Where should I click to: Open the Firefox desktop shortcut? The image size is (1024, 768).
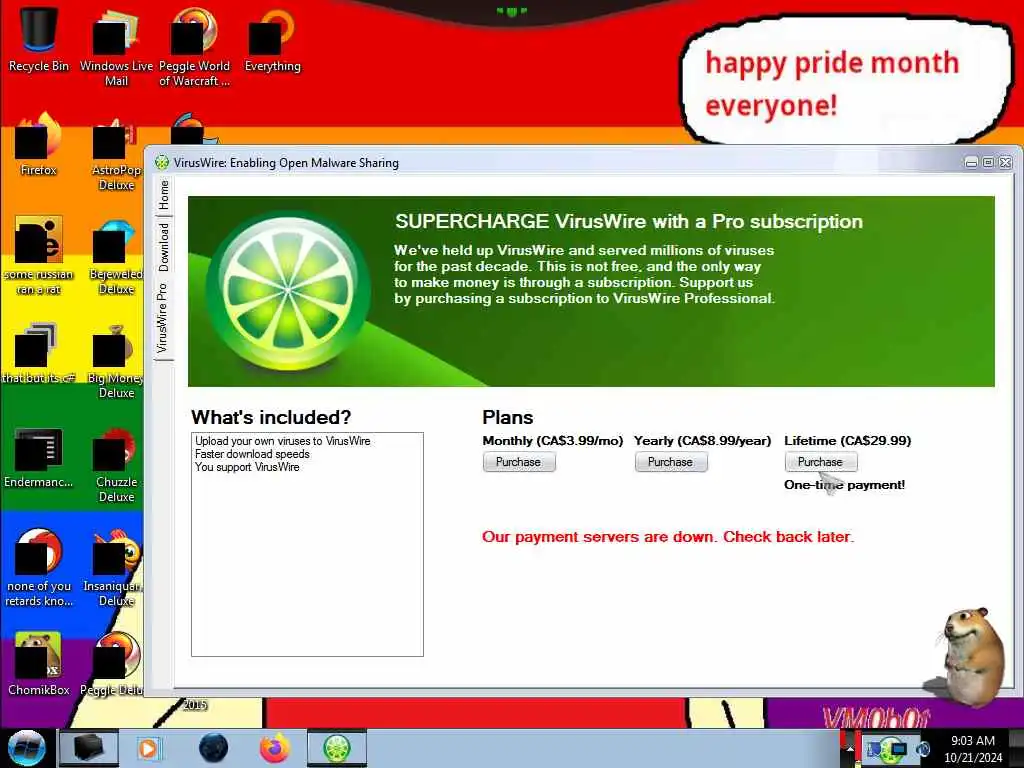39,144
